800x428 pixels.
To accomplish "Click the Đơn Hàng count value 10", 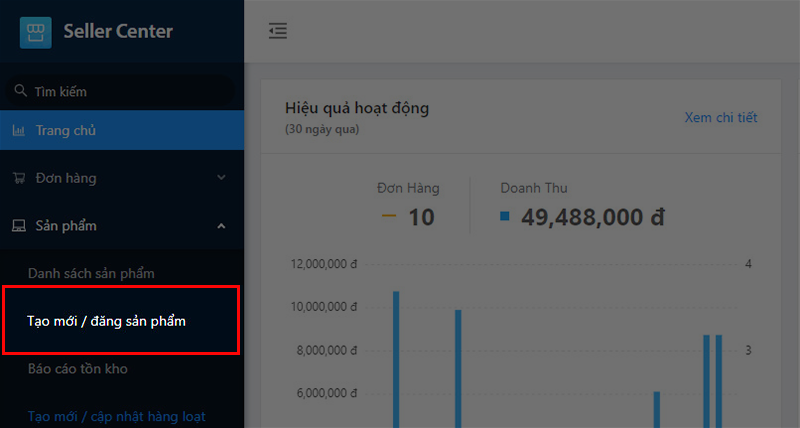I will 421,217.
